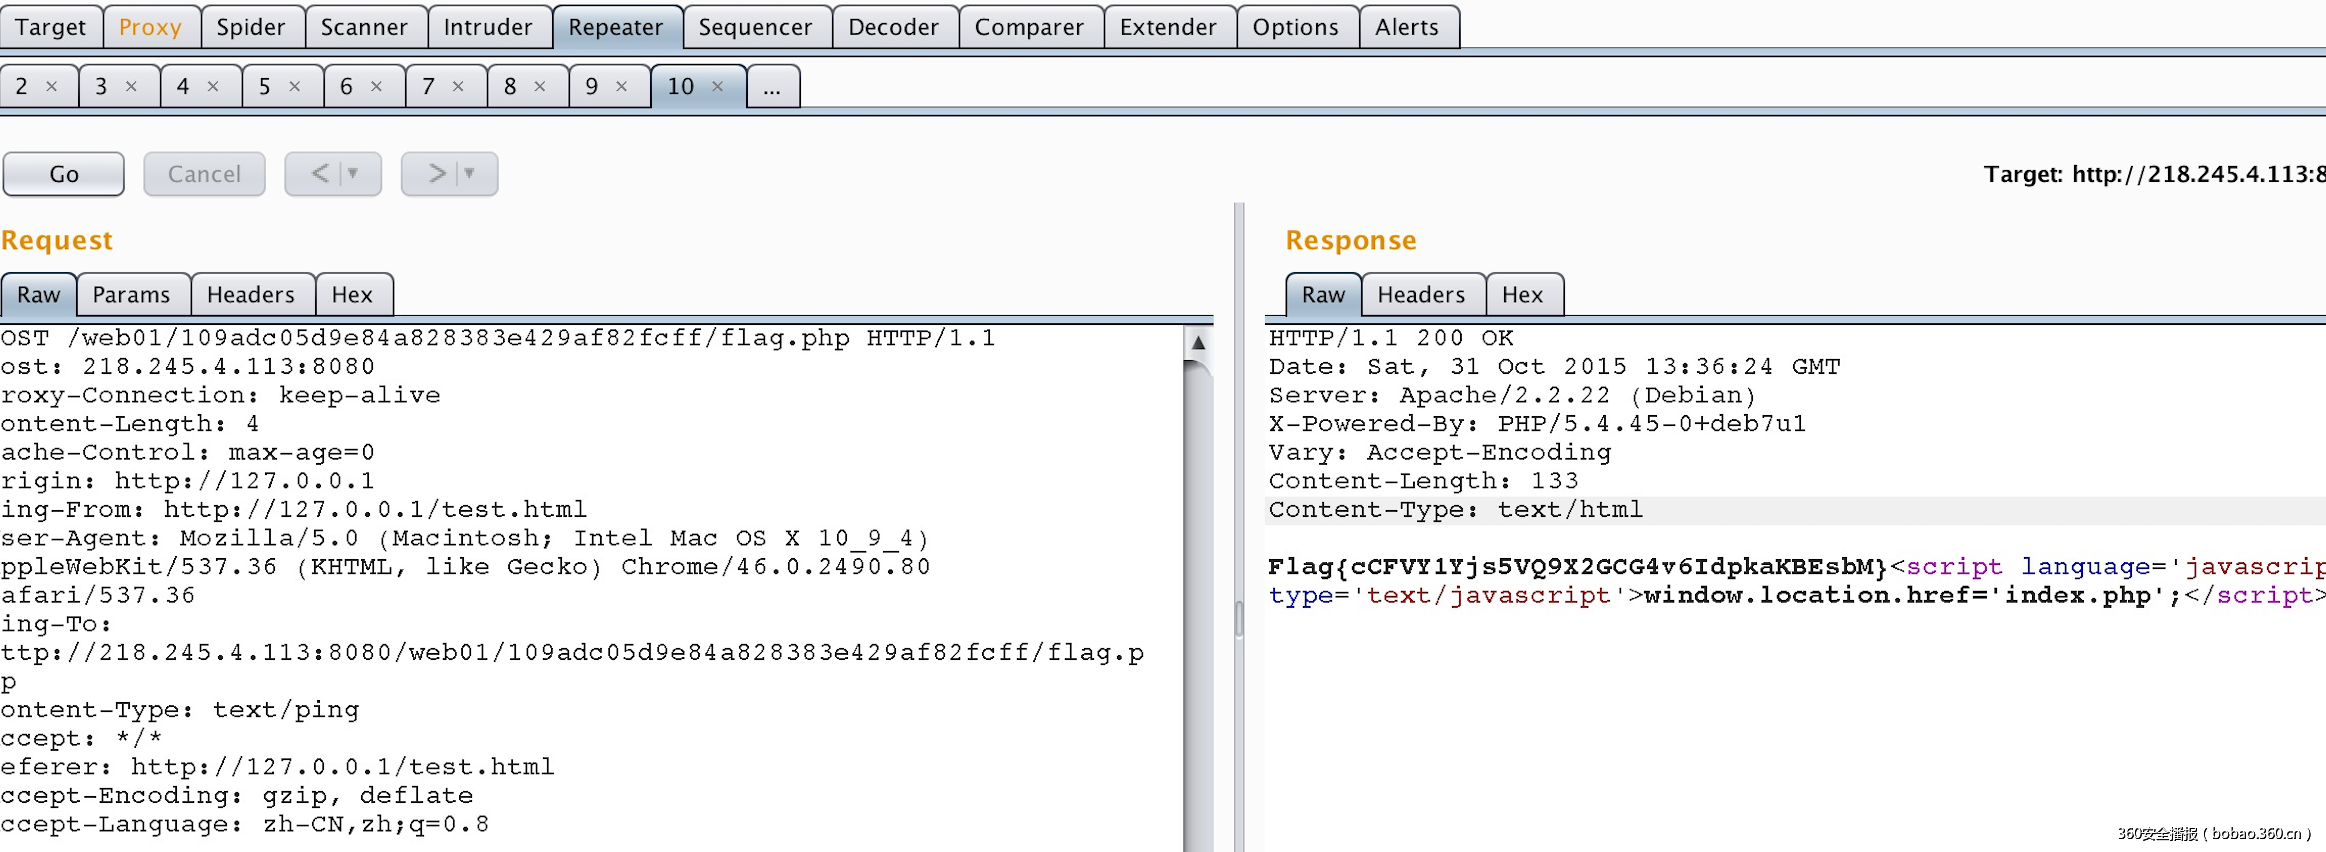Select Repeater tab number 6
2326x852 pixels.
(346, 87)
